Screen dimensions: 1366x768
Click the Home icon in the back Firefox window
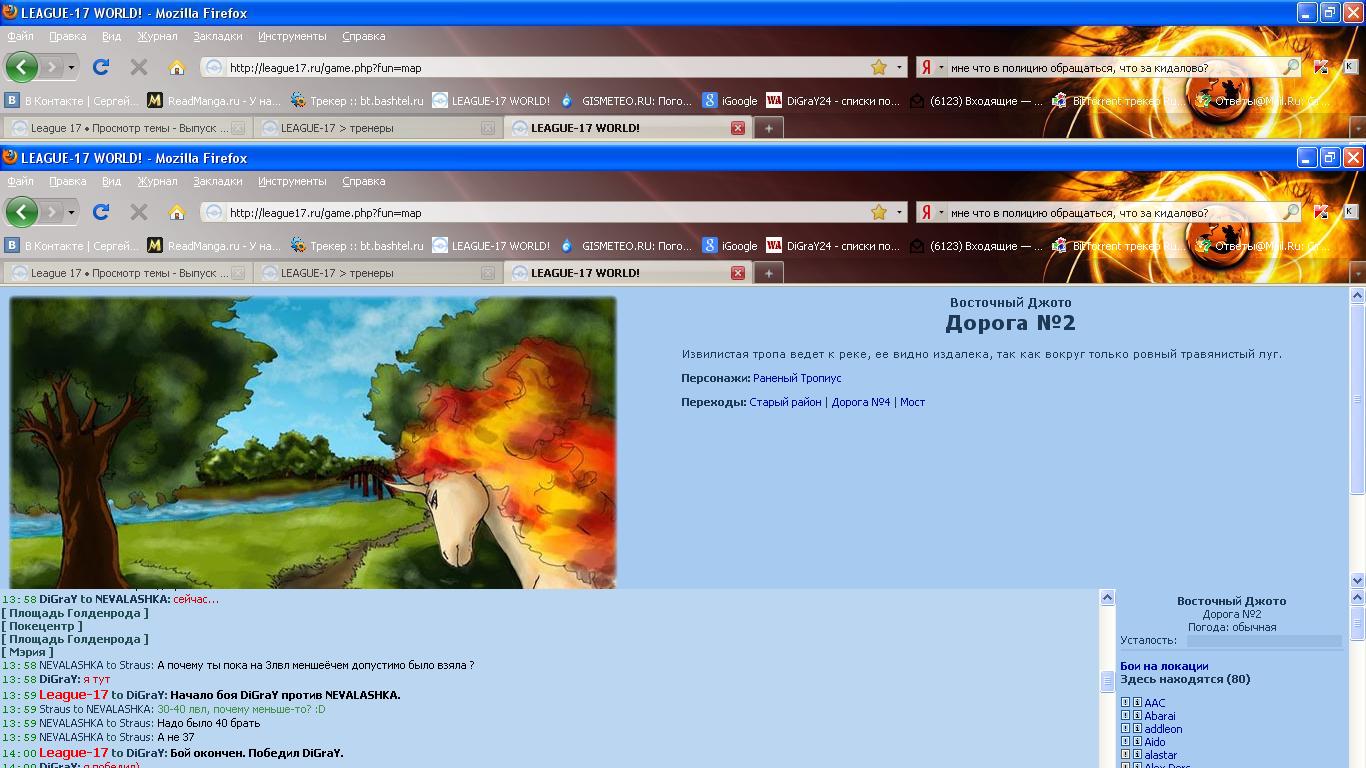177,67
